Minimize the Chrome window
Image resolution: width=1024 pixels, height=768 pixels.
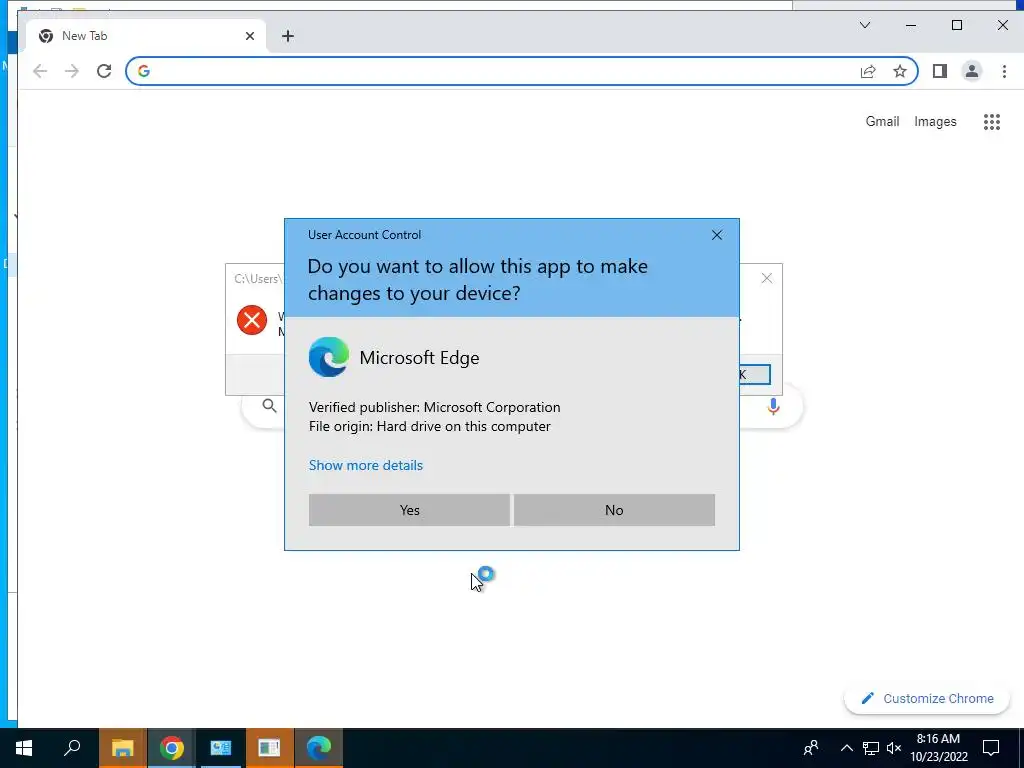click(911, 25)
